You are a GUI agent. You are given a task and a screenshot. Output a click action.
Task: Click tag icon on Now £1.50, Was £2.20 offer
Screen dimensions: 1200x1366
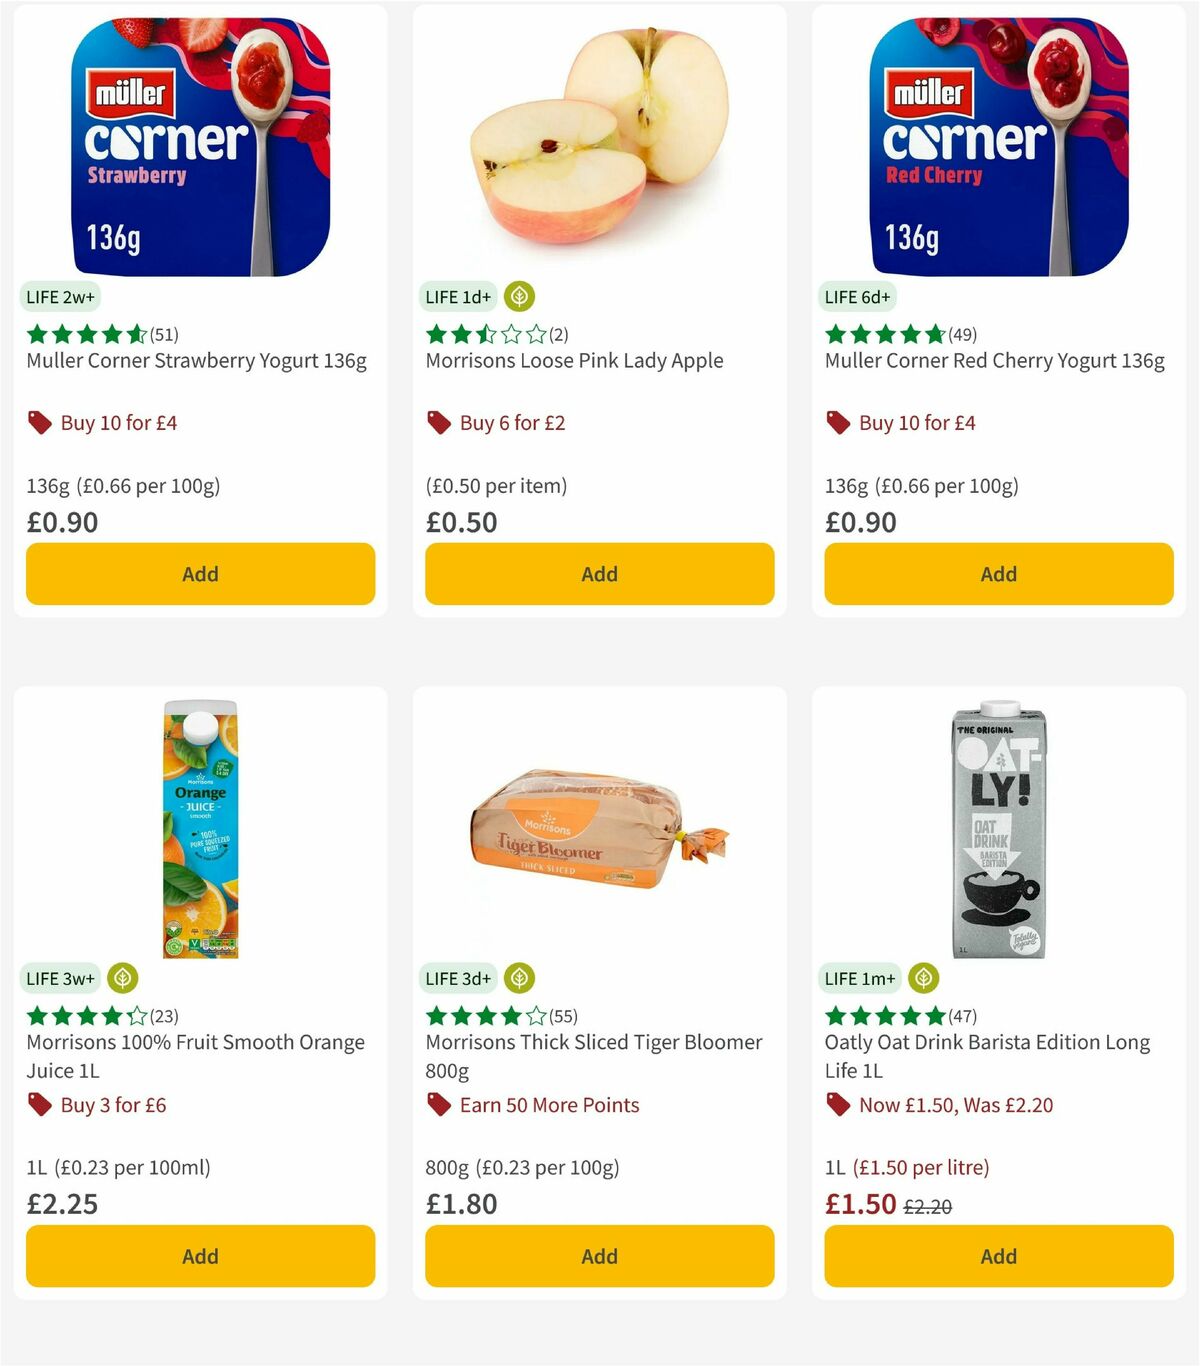coord(838,1105)
